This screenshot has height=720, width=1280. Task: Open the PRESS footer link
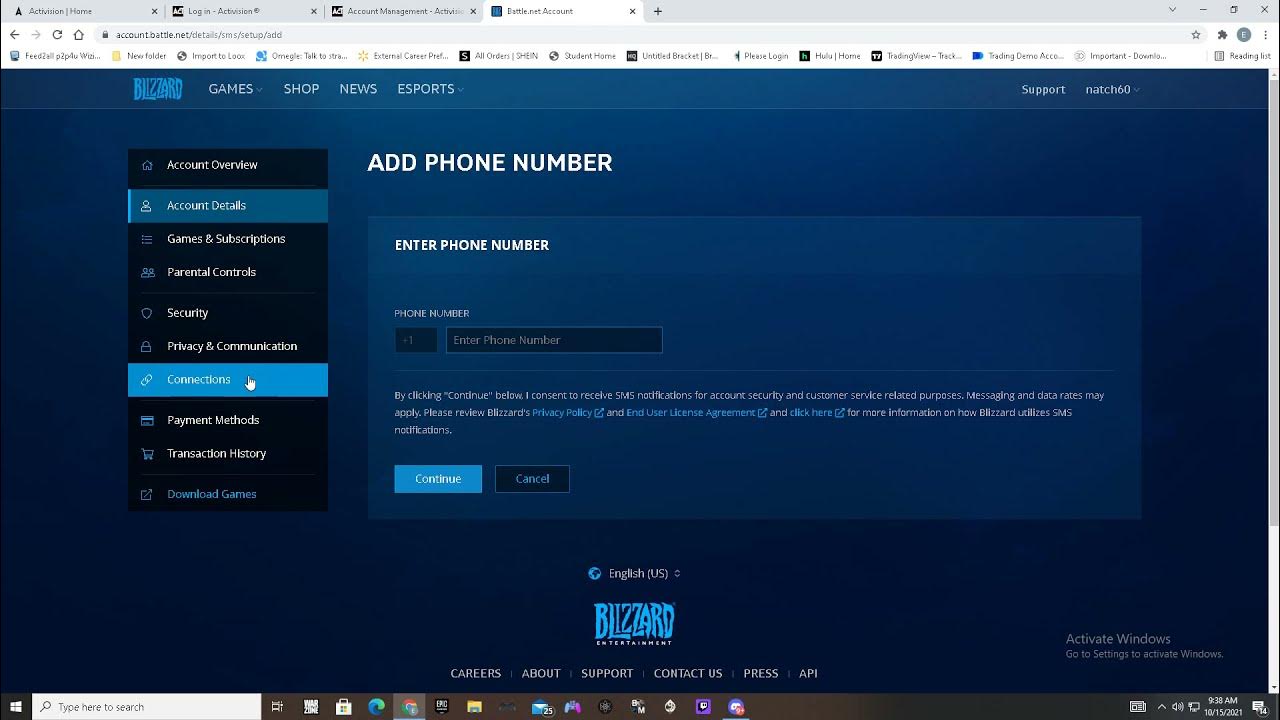tap(761, 673)
